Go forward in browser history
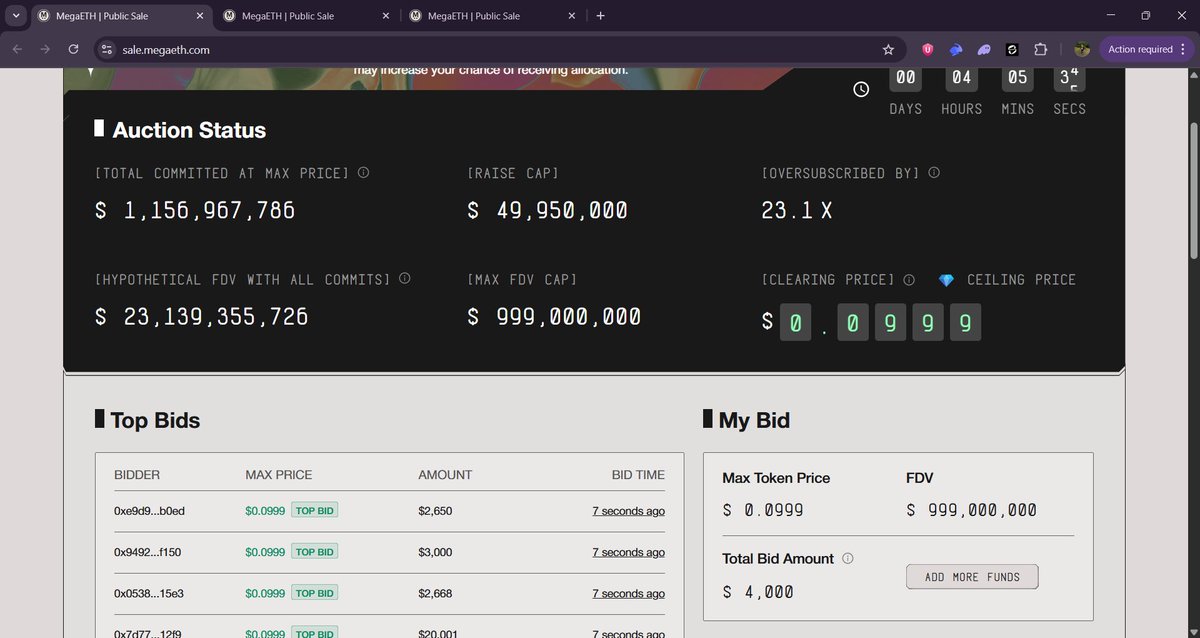Screen dimensions: 1200x638 click(45, 49)
